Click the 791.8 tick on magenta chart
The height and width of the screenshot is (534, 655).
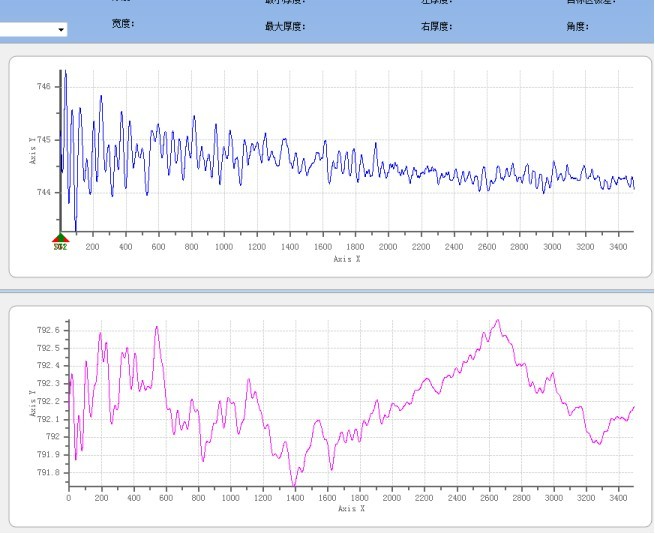click(x=48, y=472)
